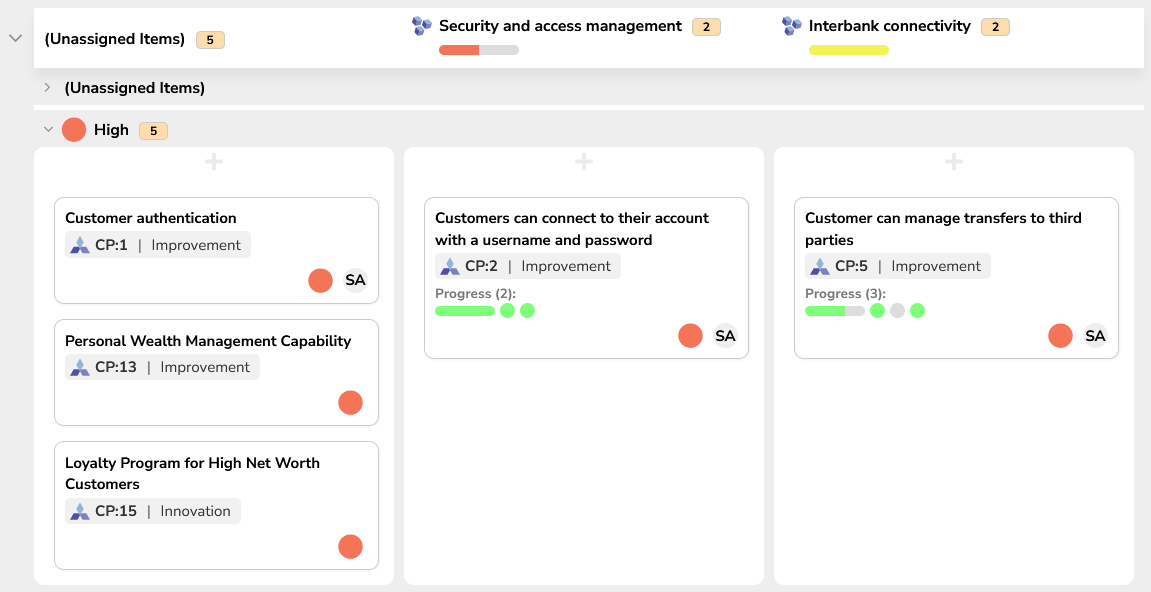Click the yellow Interbank connectivity progress bar

tap(848, 50)
